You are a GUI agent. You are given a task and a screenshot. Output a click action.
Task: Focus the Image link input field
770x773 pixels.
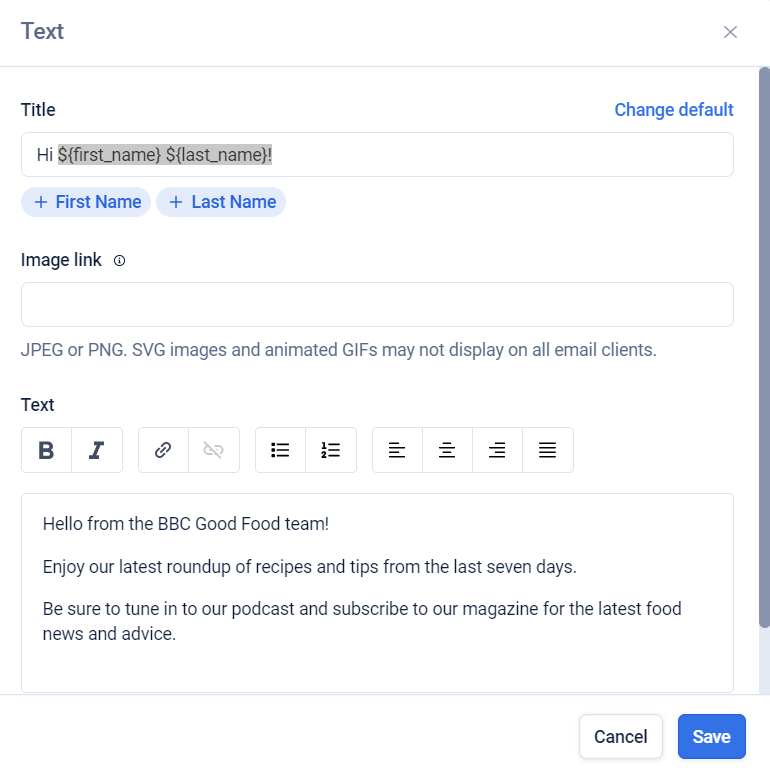pyautogui.click(x=377, y=304)
